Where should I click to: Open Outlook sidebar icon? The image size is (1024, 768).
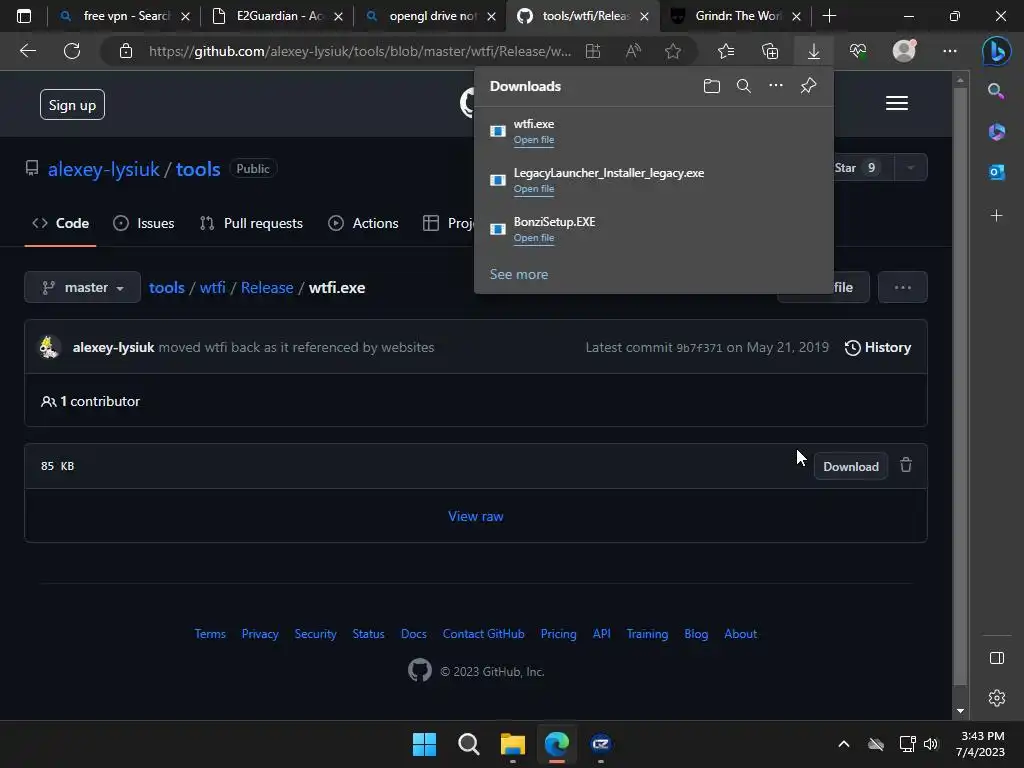[x=997, y=172]
